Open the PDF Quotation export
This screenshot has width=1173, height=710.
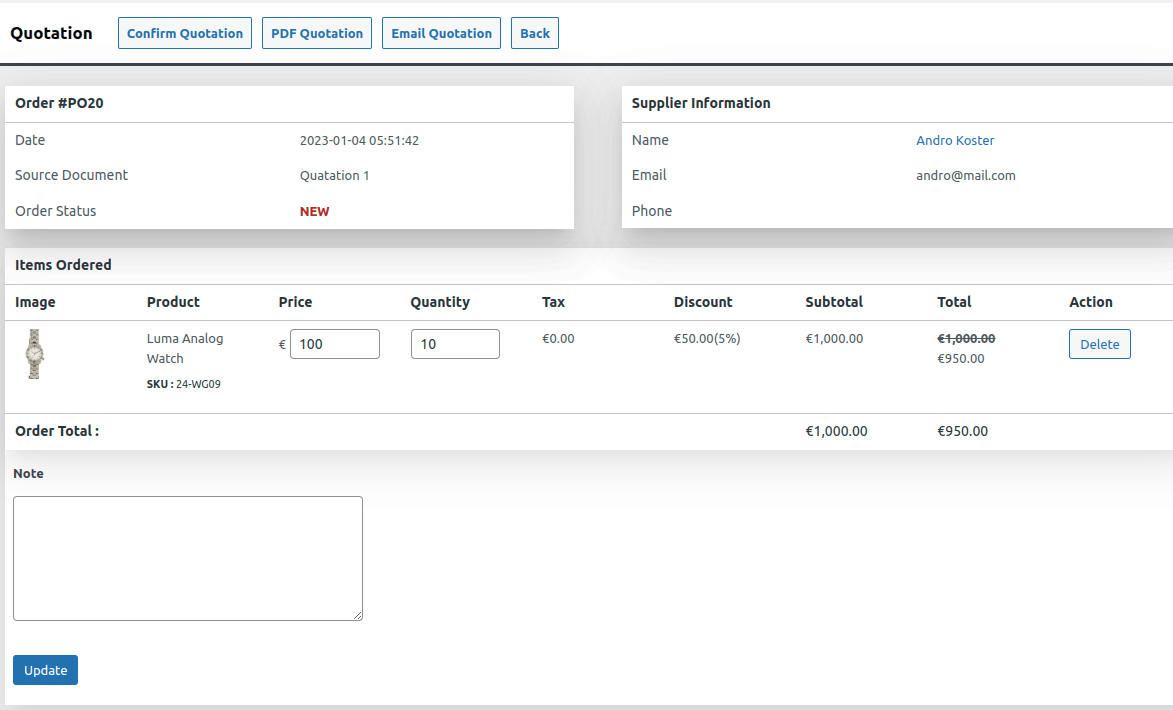click(316, 33)
